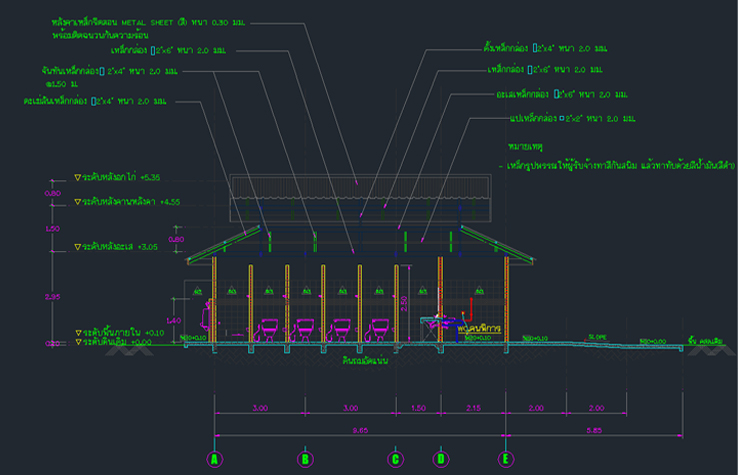Select the magenta 1.50 vertical dimension on left
The width and height of the screenshot is (738, 475).
pos(52,229)
